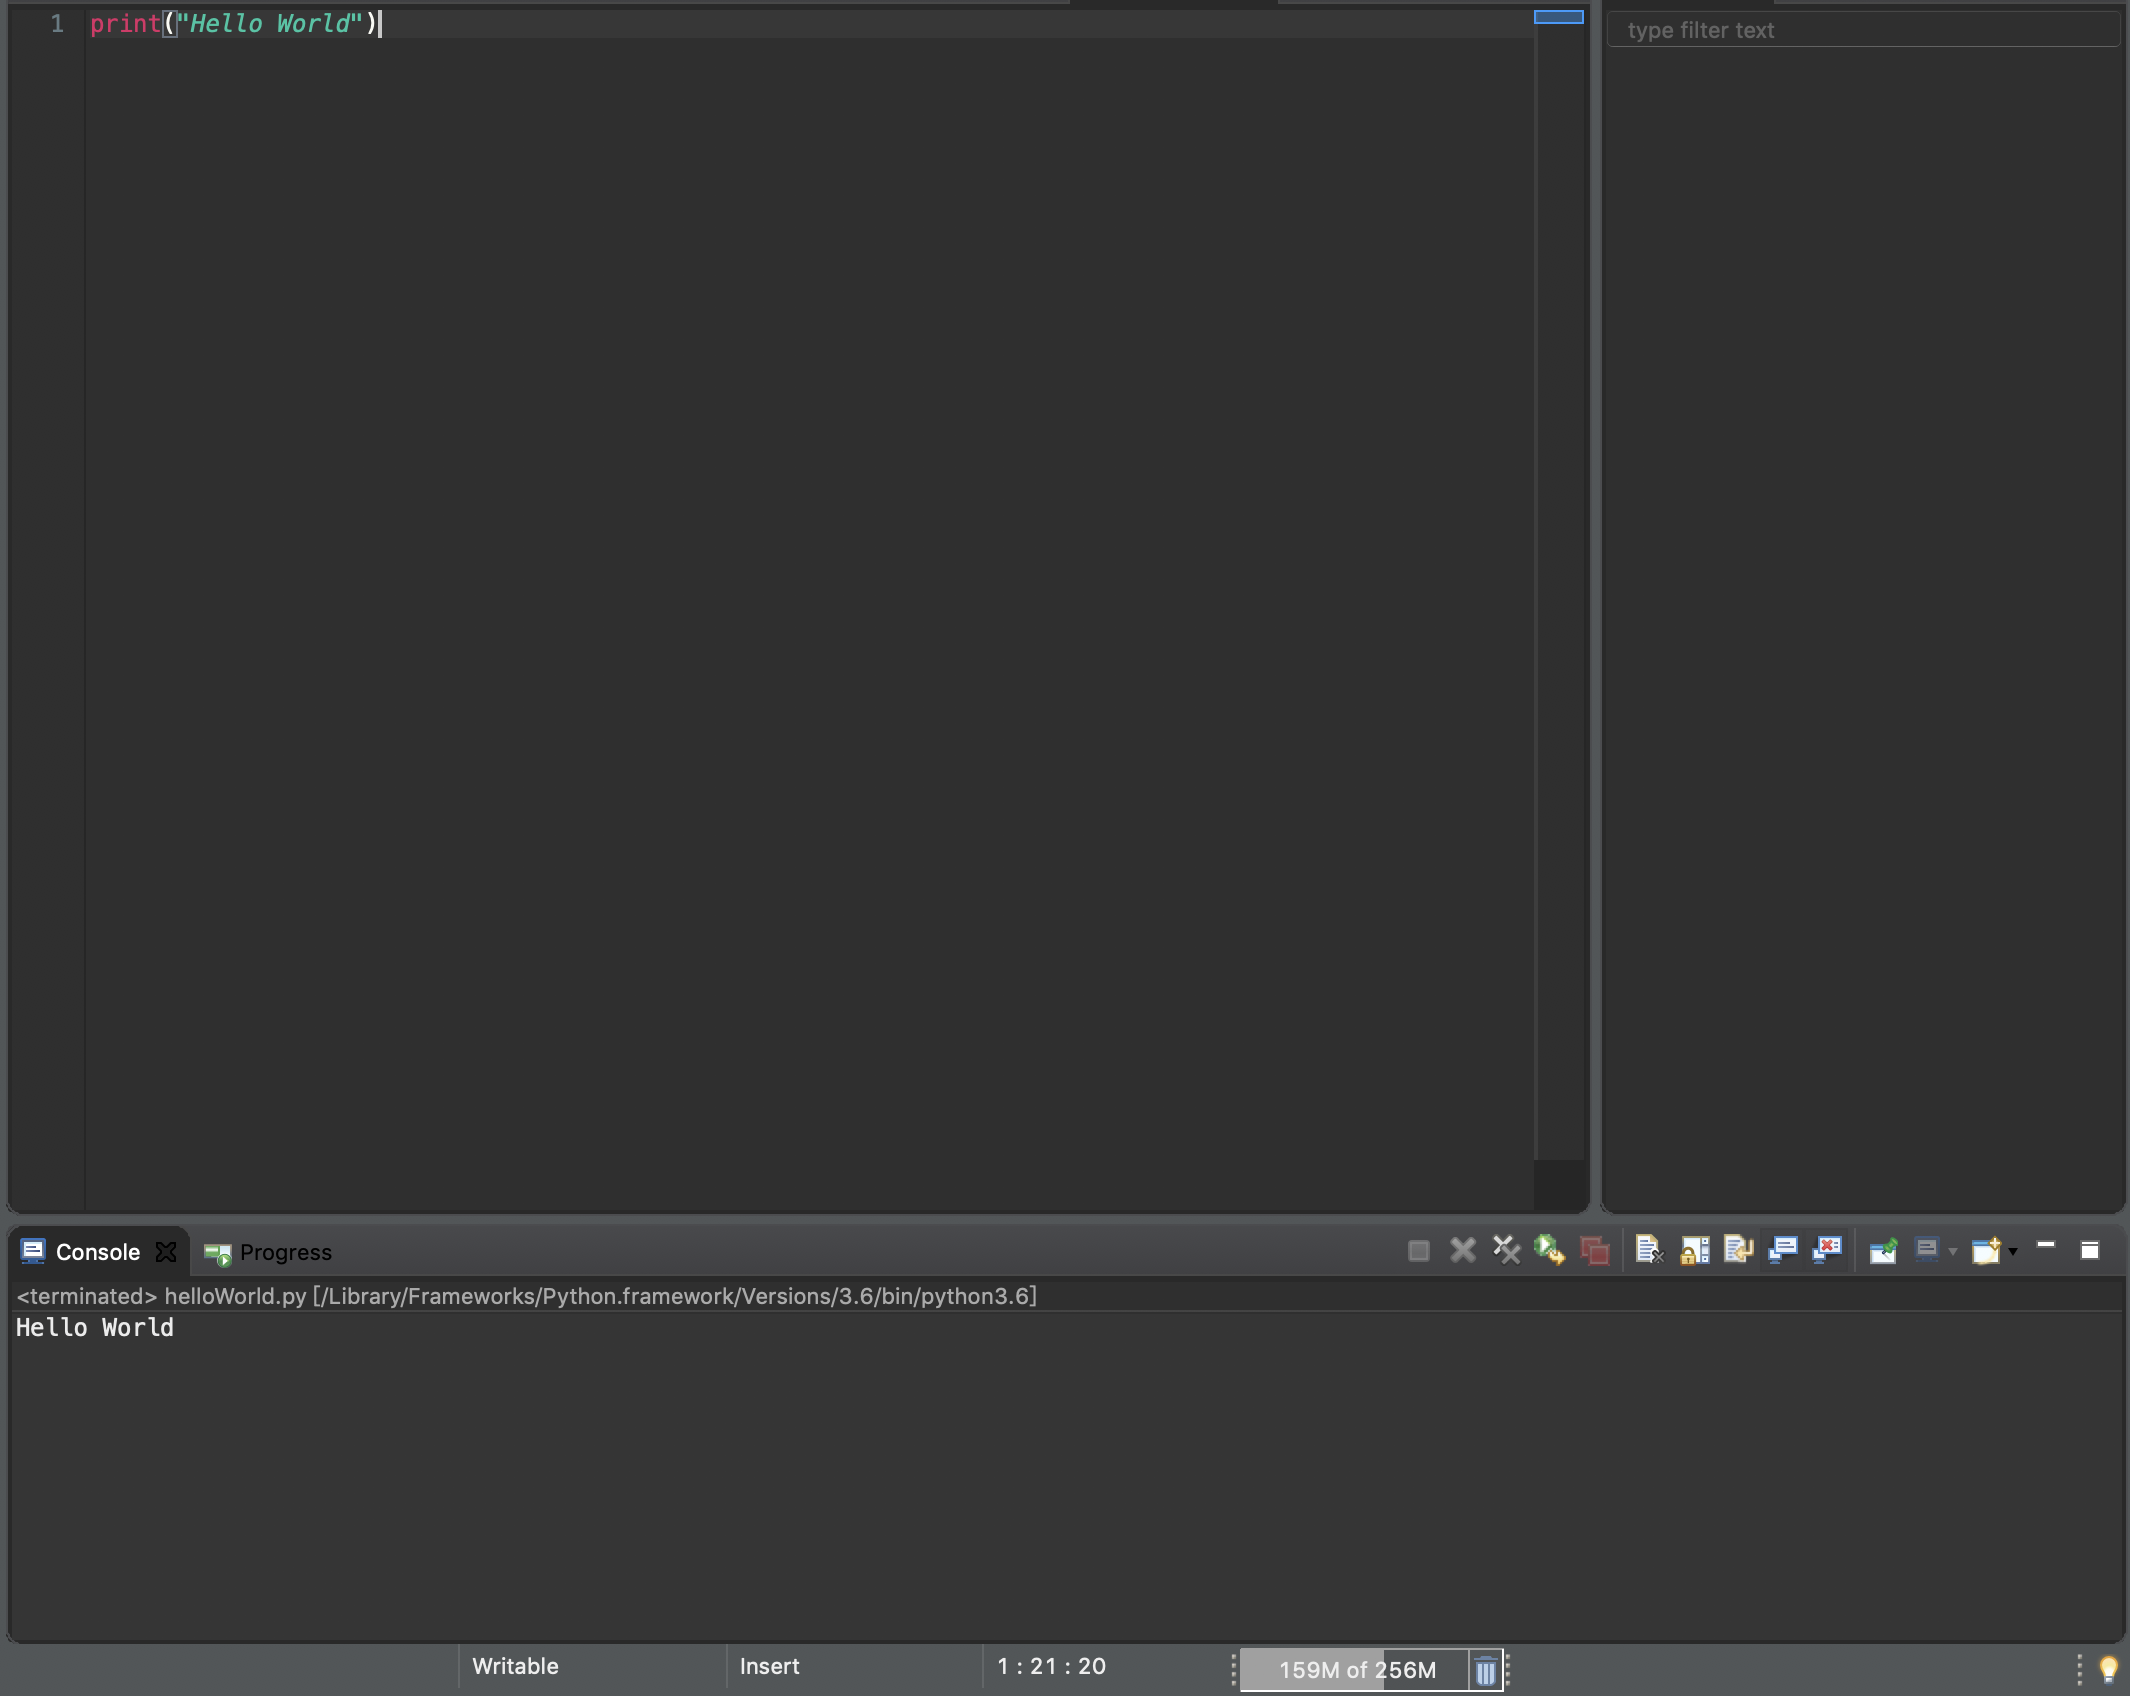Expand Open Console dropdown arrow

[x=2013, y=1252]
